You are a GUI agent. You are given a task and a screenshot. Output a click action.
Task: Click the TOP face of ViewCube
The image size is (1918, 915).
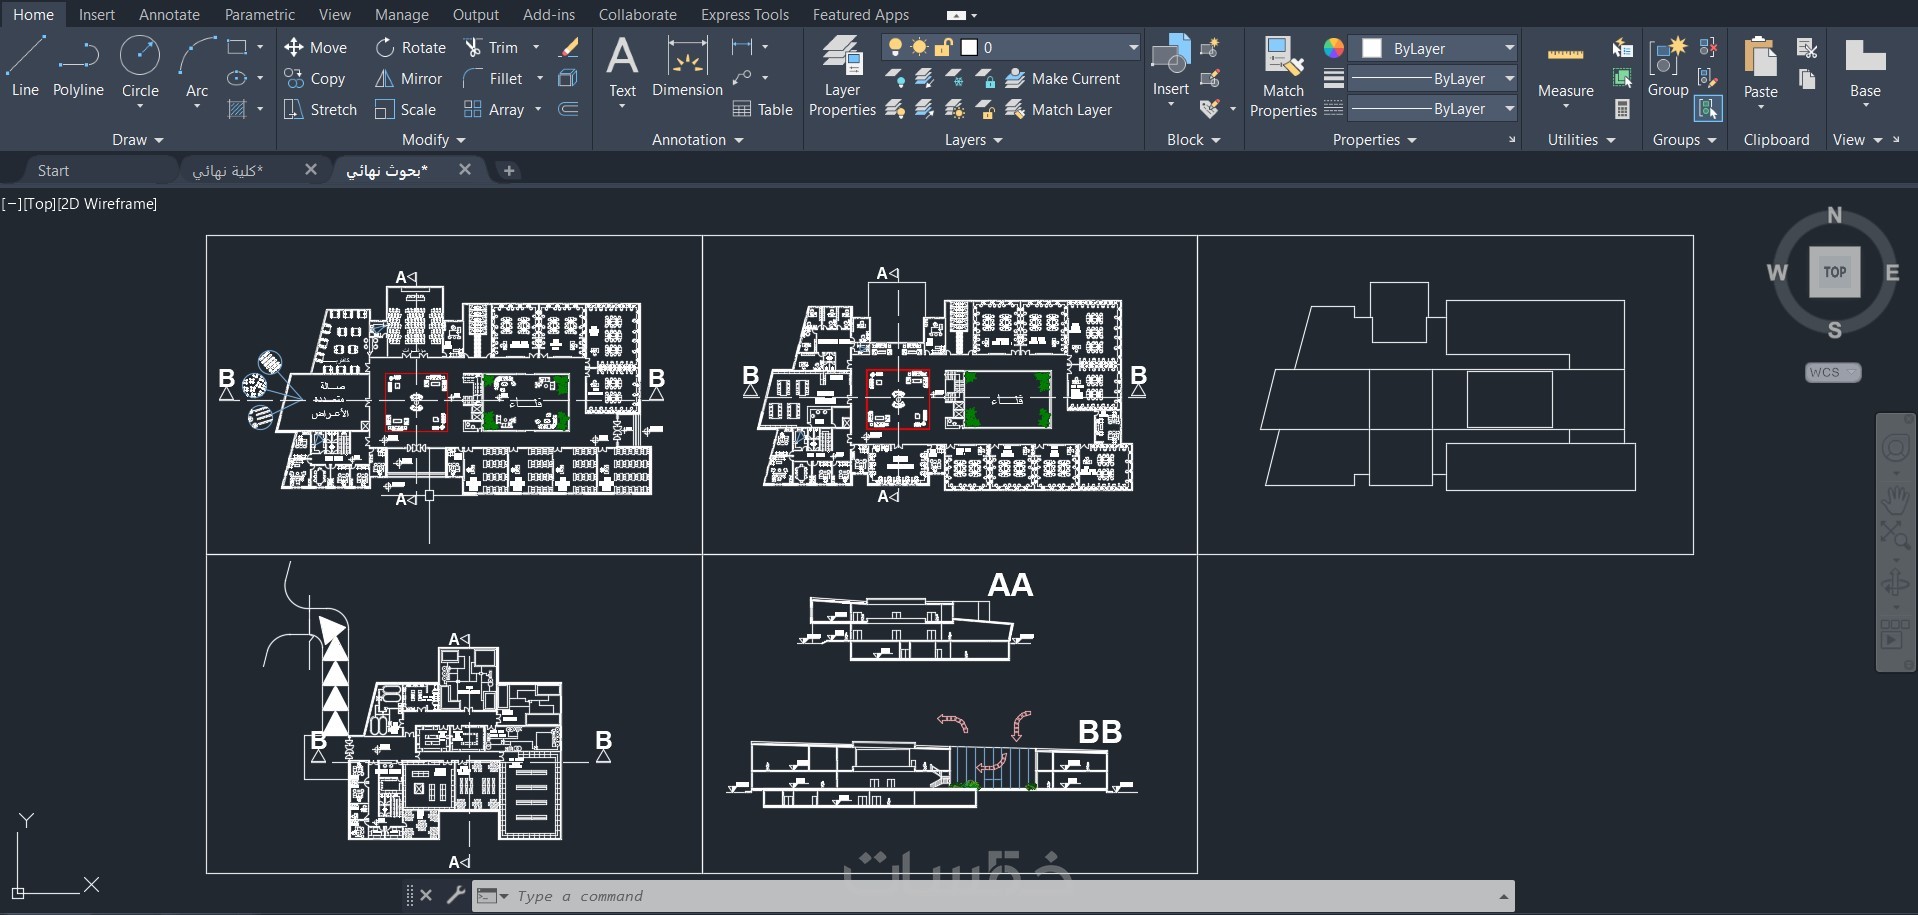[1834, 272]
